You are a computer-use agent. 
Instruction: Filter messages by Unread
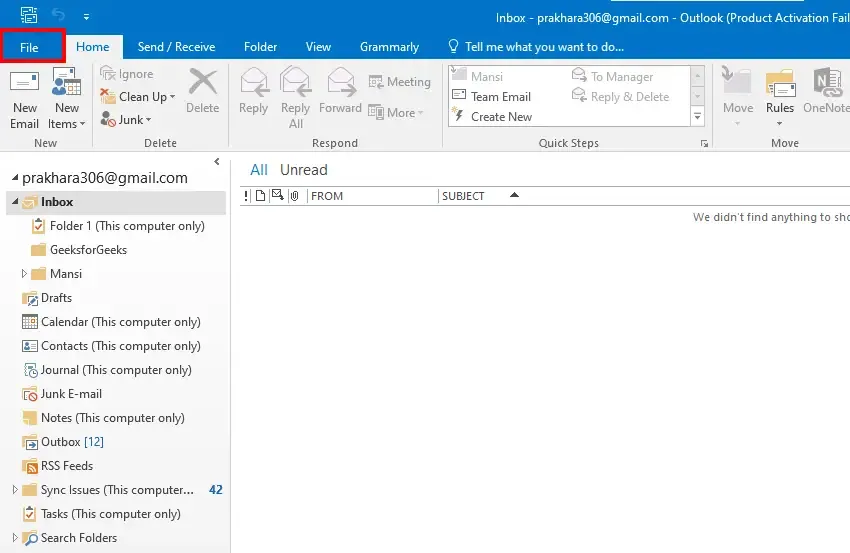304,170
